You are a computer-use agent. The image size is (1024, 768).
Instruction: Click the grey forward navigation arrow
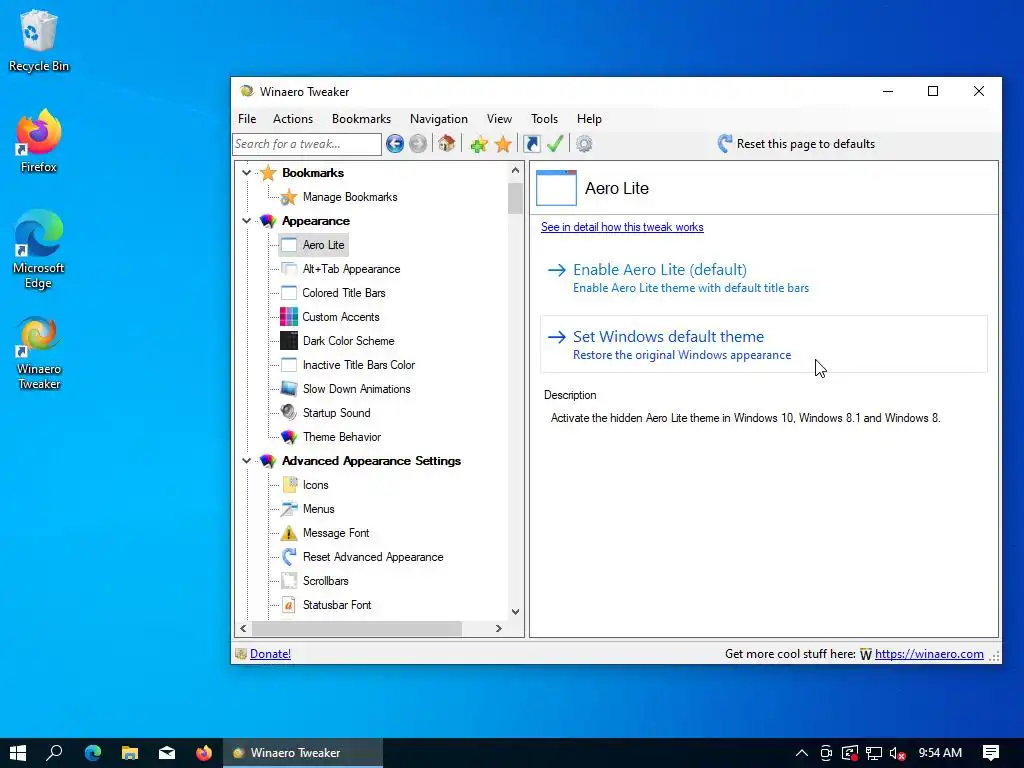418,144
